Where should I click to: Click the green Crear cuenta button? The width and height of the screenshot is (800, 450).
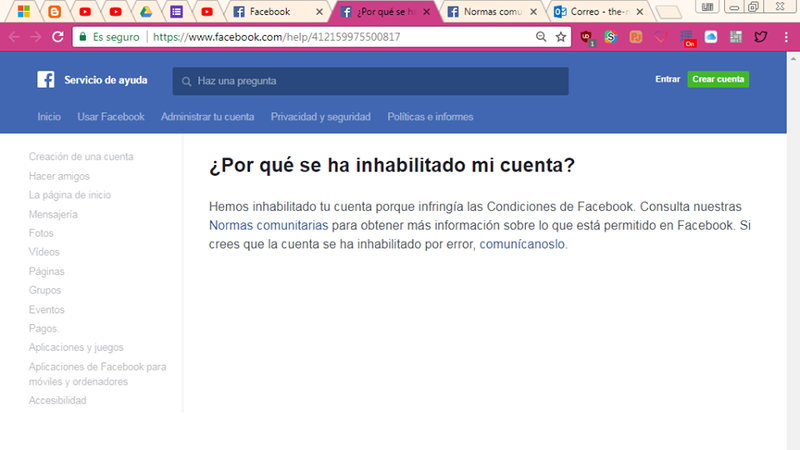point(718,79)
